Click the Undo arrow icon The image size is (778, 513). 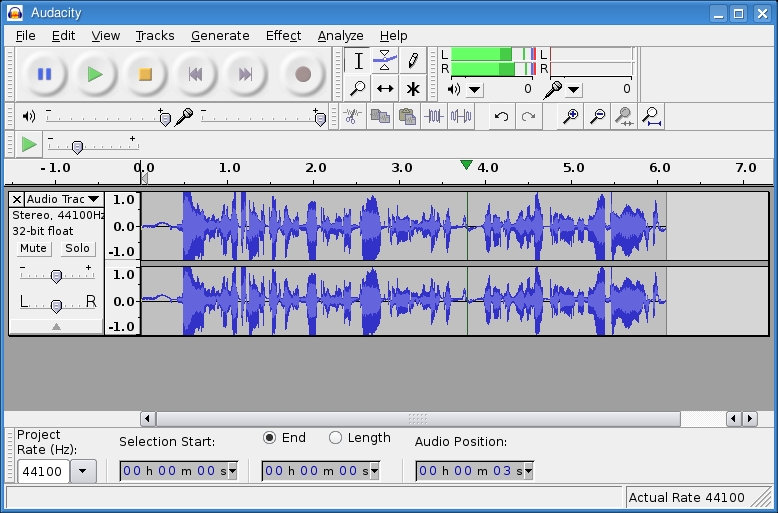(x=501, y=116)
